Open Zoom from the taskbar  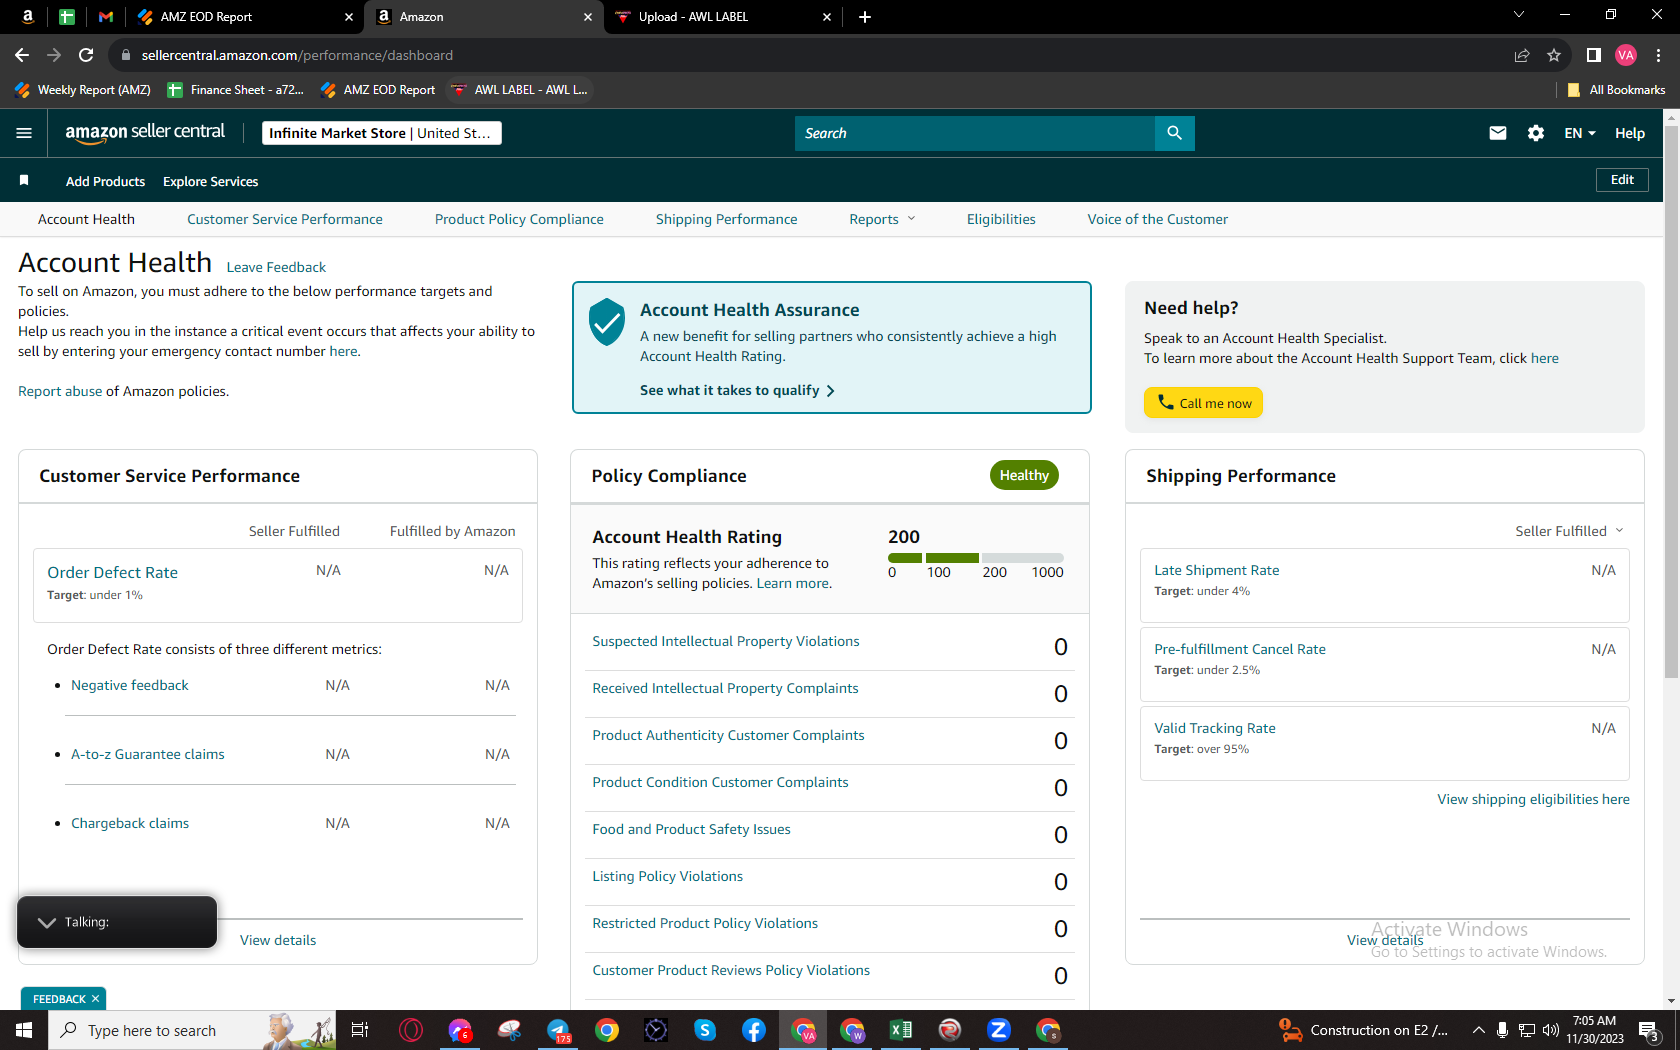[x=999, y=1030]
